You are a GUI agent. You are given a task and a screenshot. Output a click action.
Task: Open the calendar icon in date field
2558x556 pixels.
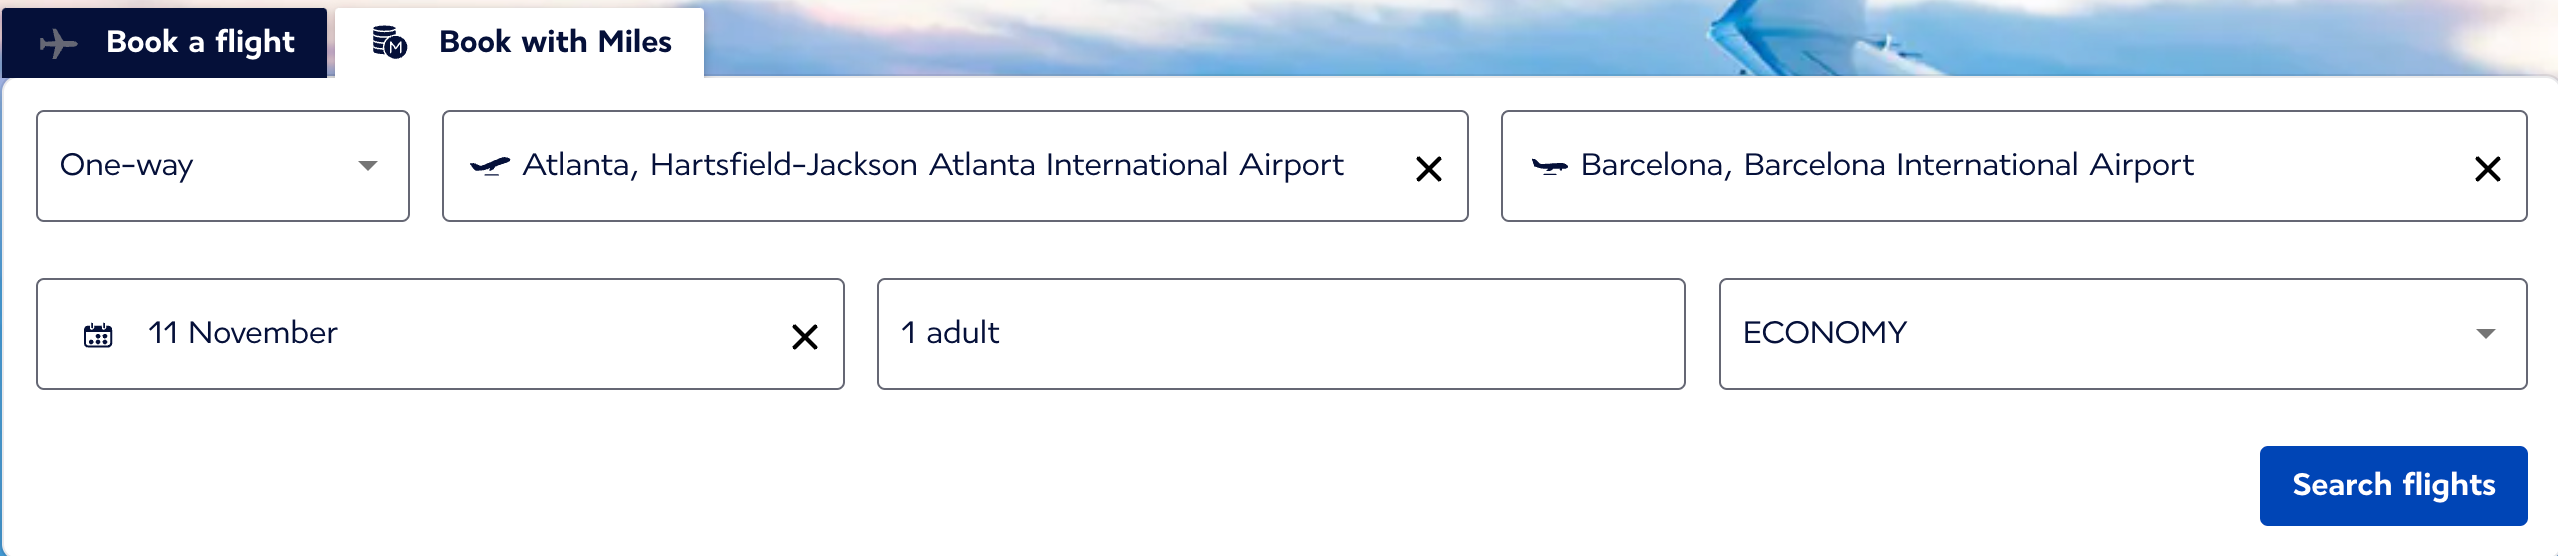(98, 335)
